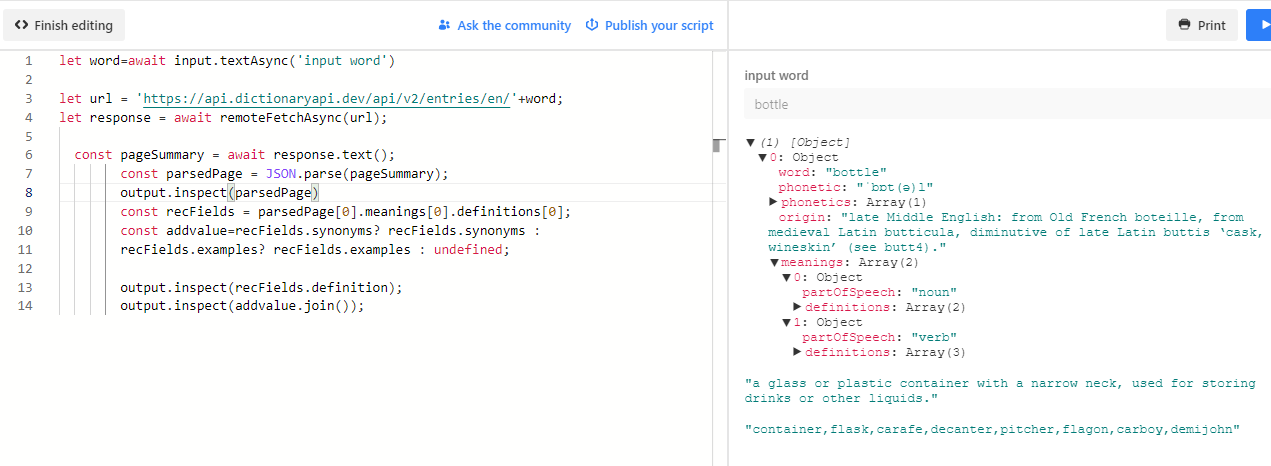Image resolution: width=1271 pixels, height=466 pixels.
Task: Click the synonyms output starting with container,flask
Action: pyautogui.click(x=993, y=429)
